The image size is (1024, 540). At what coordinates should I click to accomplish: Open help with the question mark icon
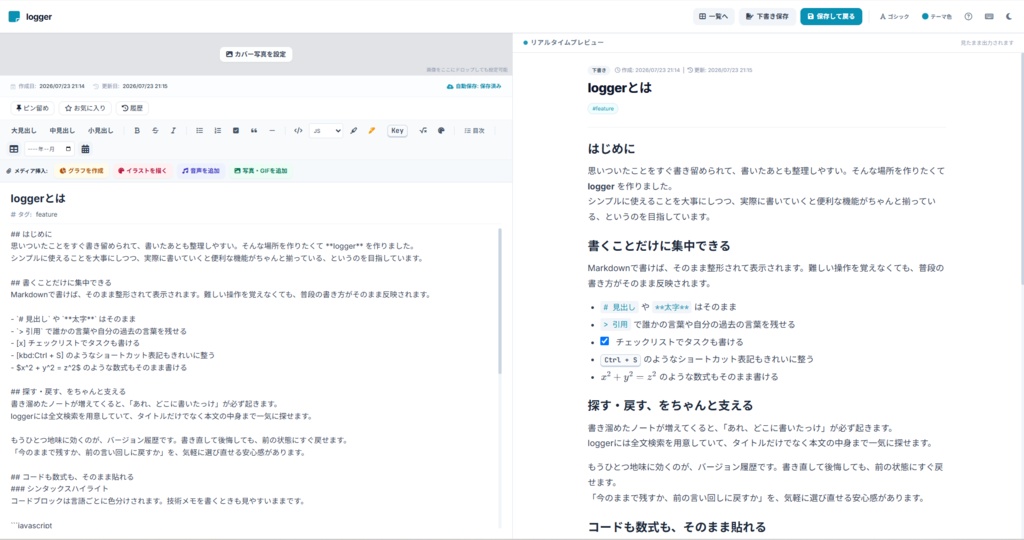(968, 16)
